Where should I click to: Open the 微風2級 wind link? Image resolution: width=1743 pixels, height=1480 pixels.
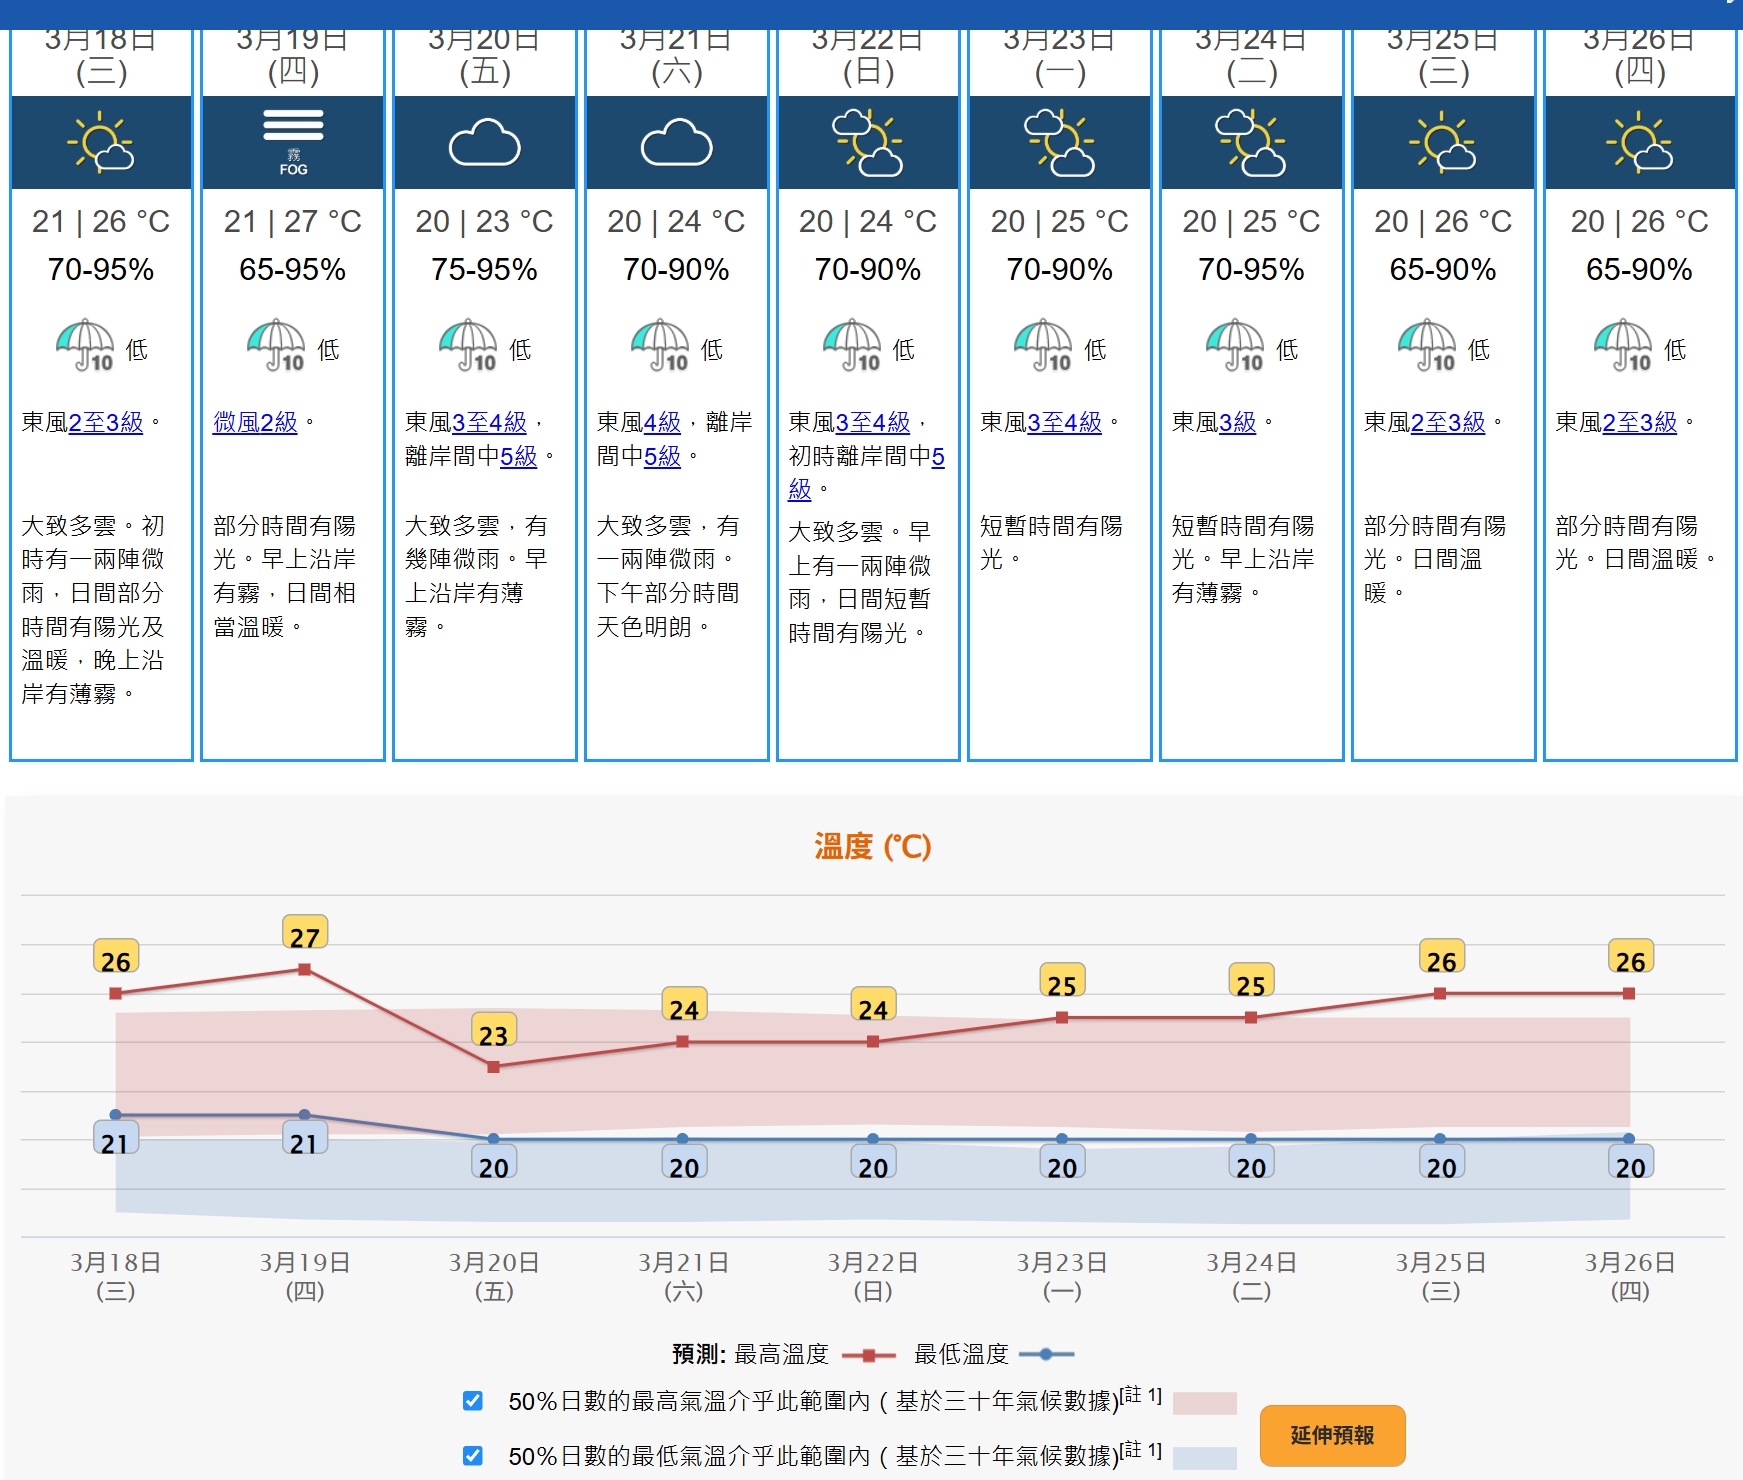point(255,423)
